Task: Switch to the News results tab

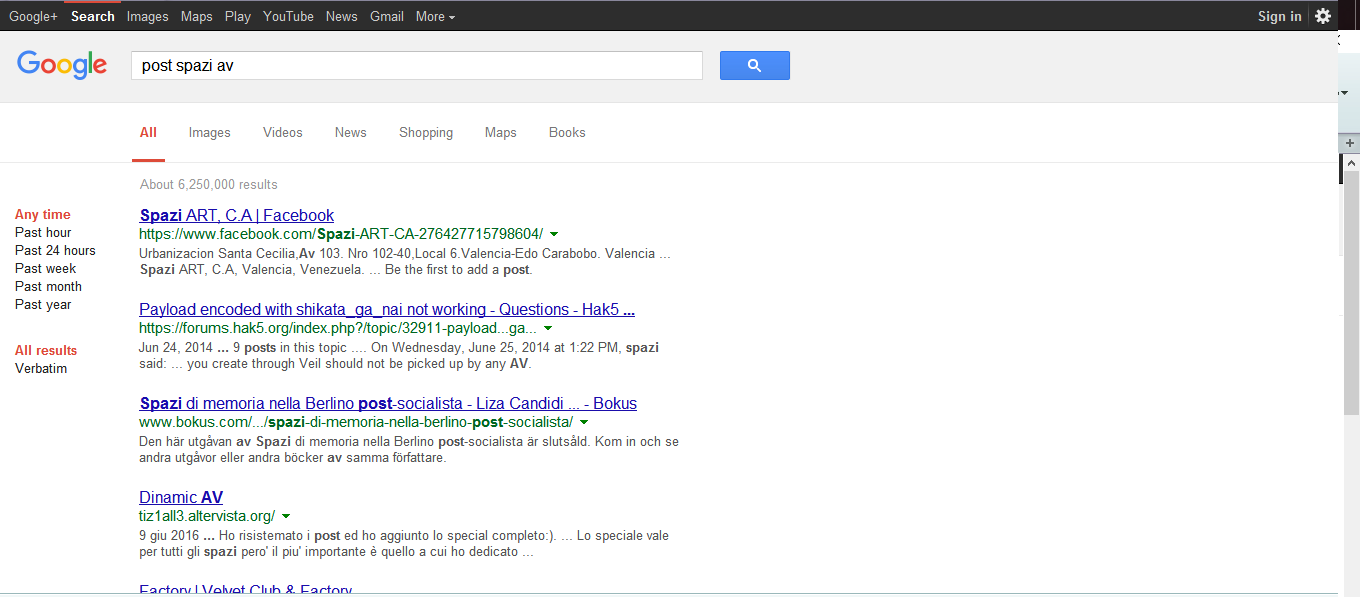Action: point(351,132)
